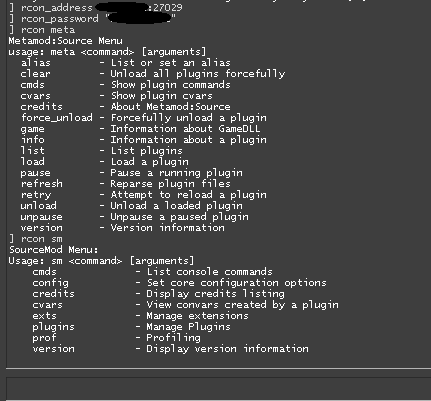
Task: Select the 'alias' command description
Action: 171,63
